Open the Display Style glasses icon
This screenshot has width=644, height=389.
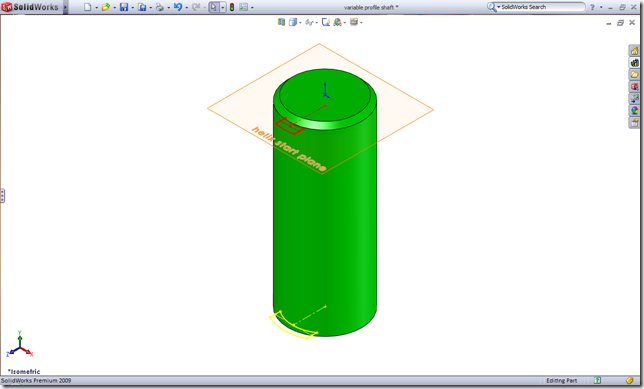pos(309,23)
